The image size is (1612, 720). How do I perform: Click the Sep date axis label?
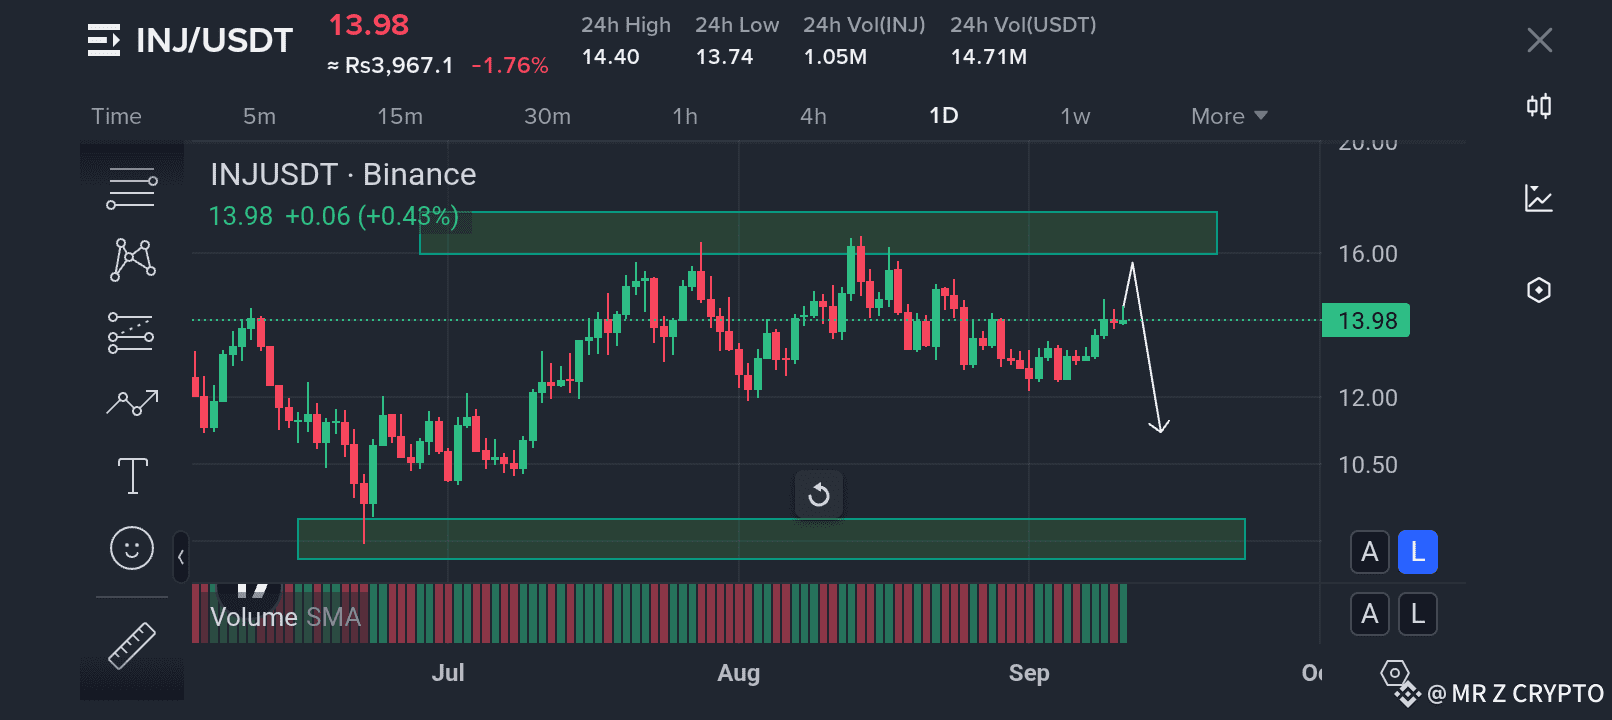(1029, 673)
